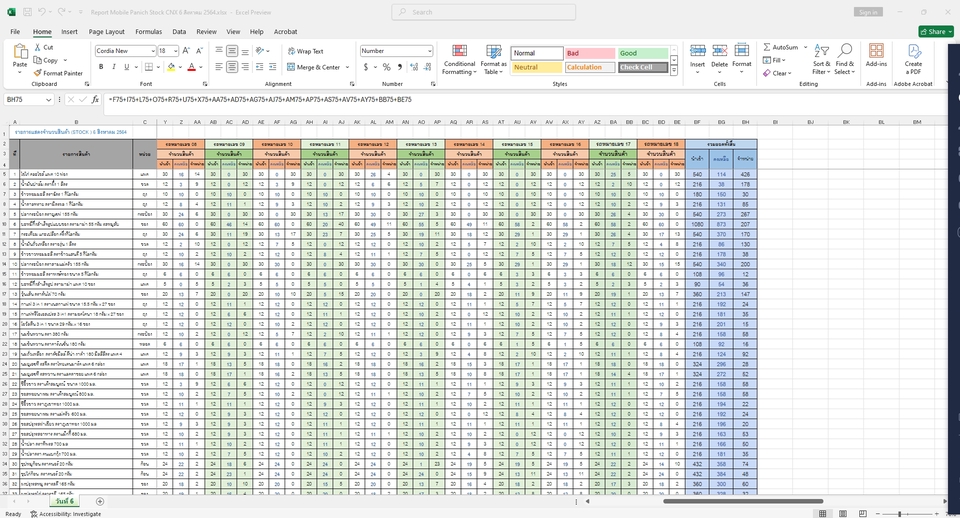Open the Number format dropdown
The image size is (960, 518).
pos(429,51)
